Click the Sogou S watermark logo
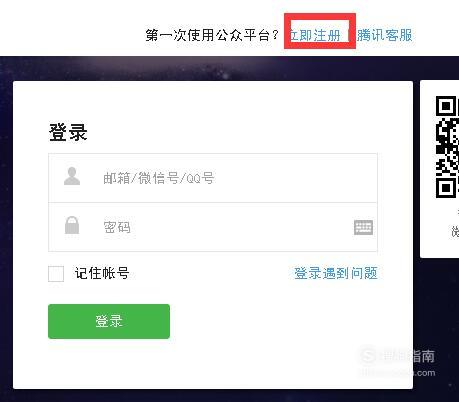The width and height of the screenshot is (459, 402). pyautogui.click(x=369, y=355)
